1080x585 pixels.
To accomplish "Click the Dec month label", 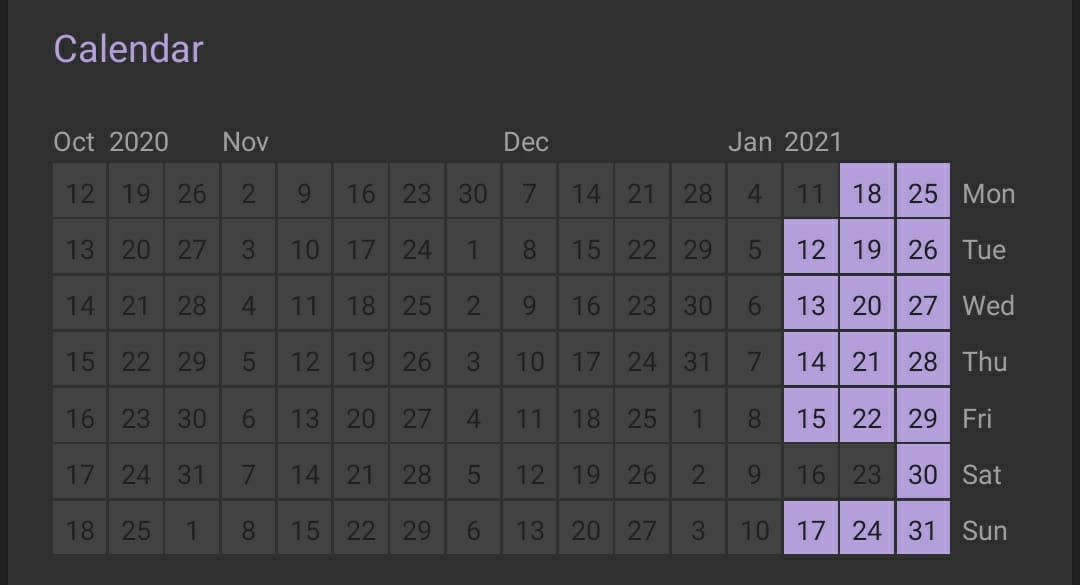I will (526, 142).
